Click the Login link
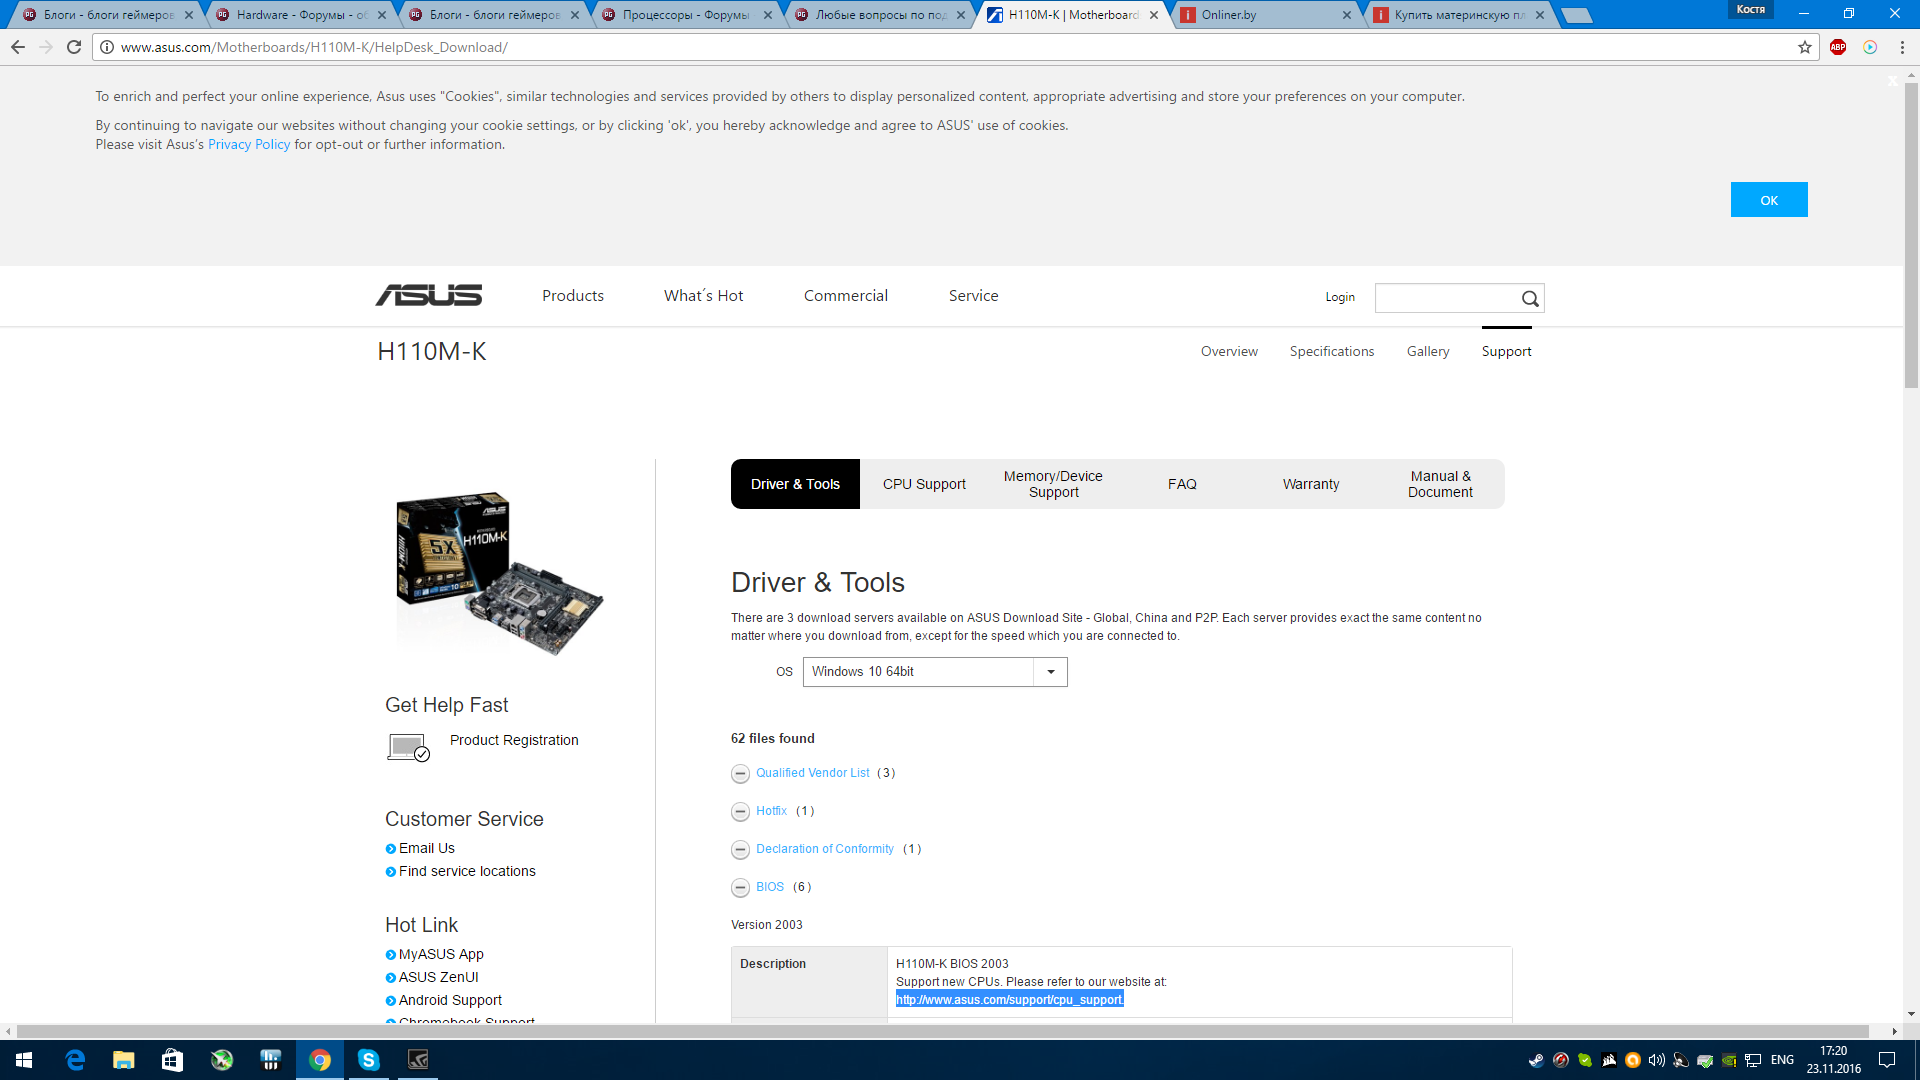 (1340, 297)
